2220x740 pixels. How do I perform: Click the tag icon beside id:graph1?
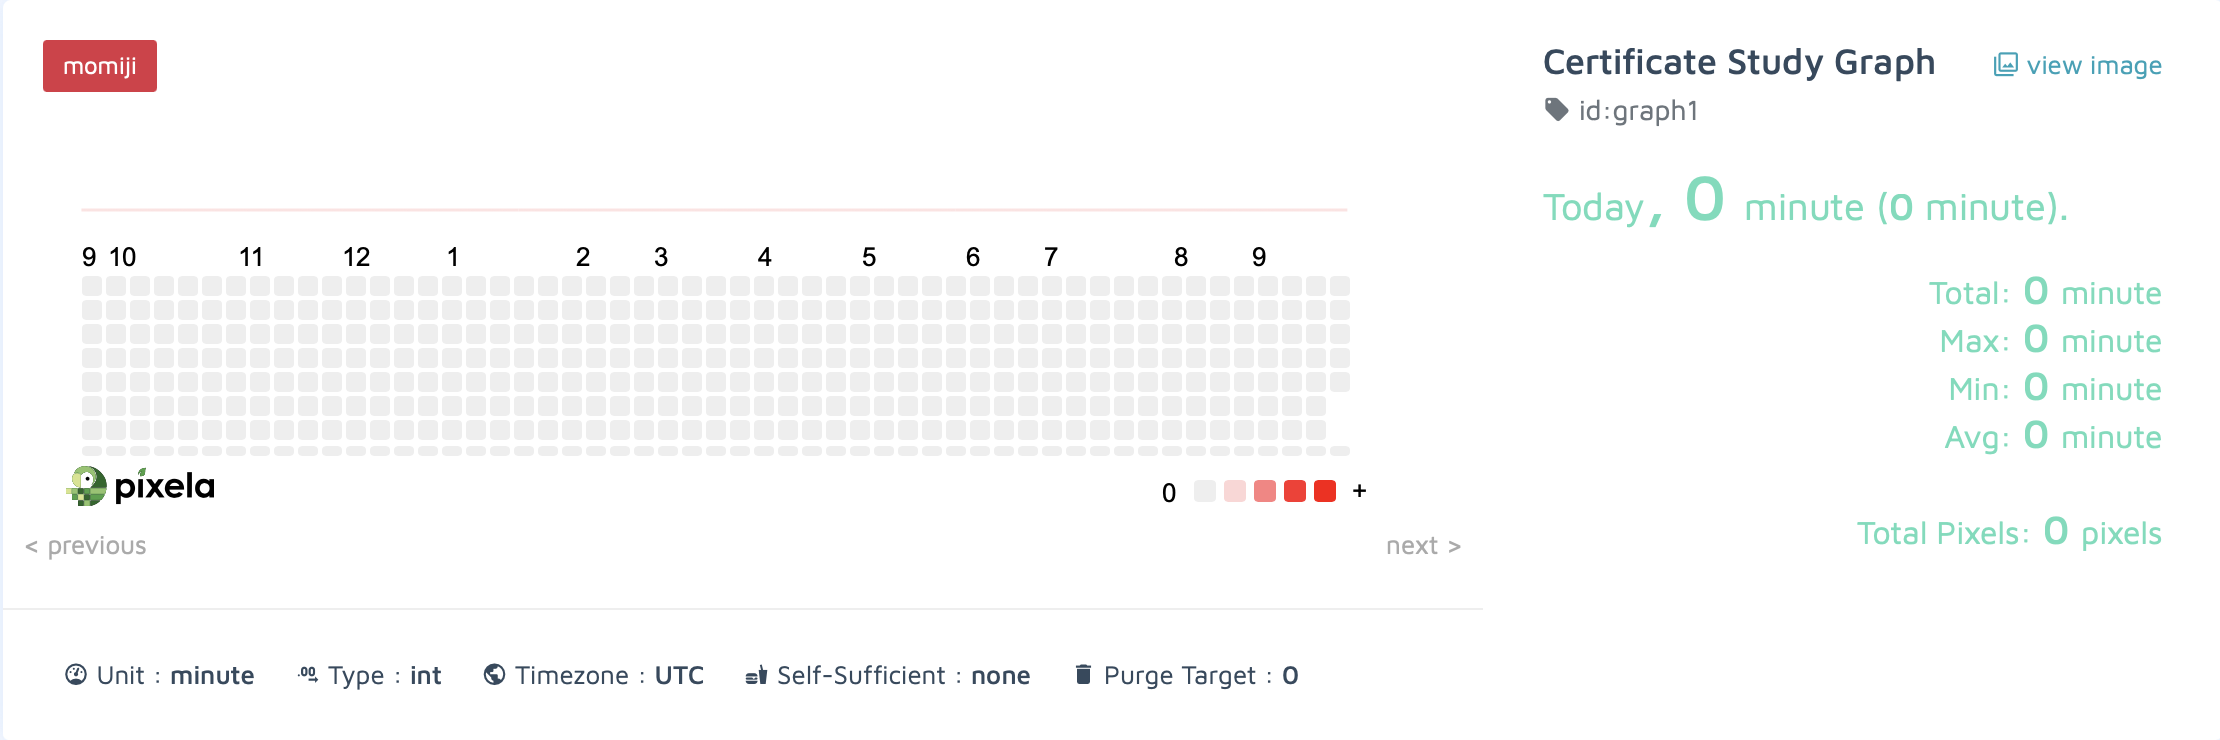tap(1556, 109)
